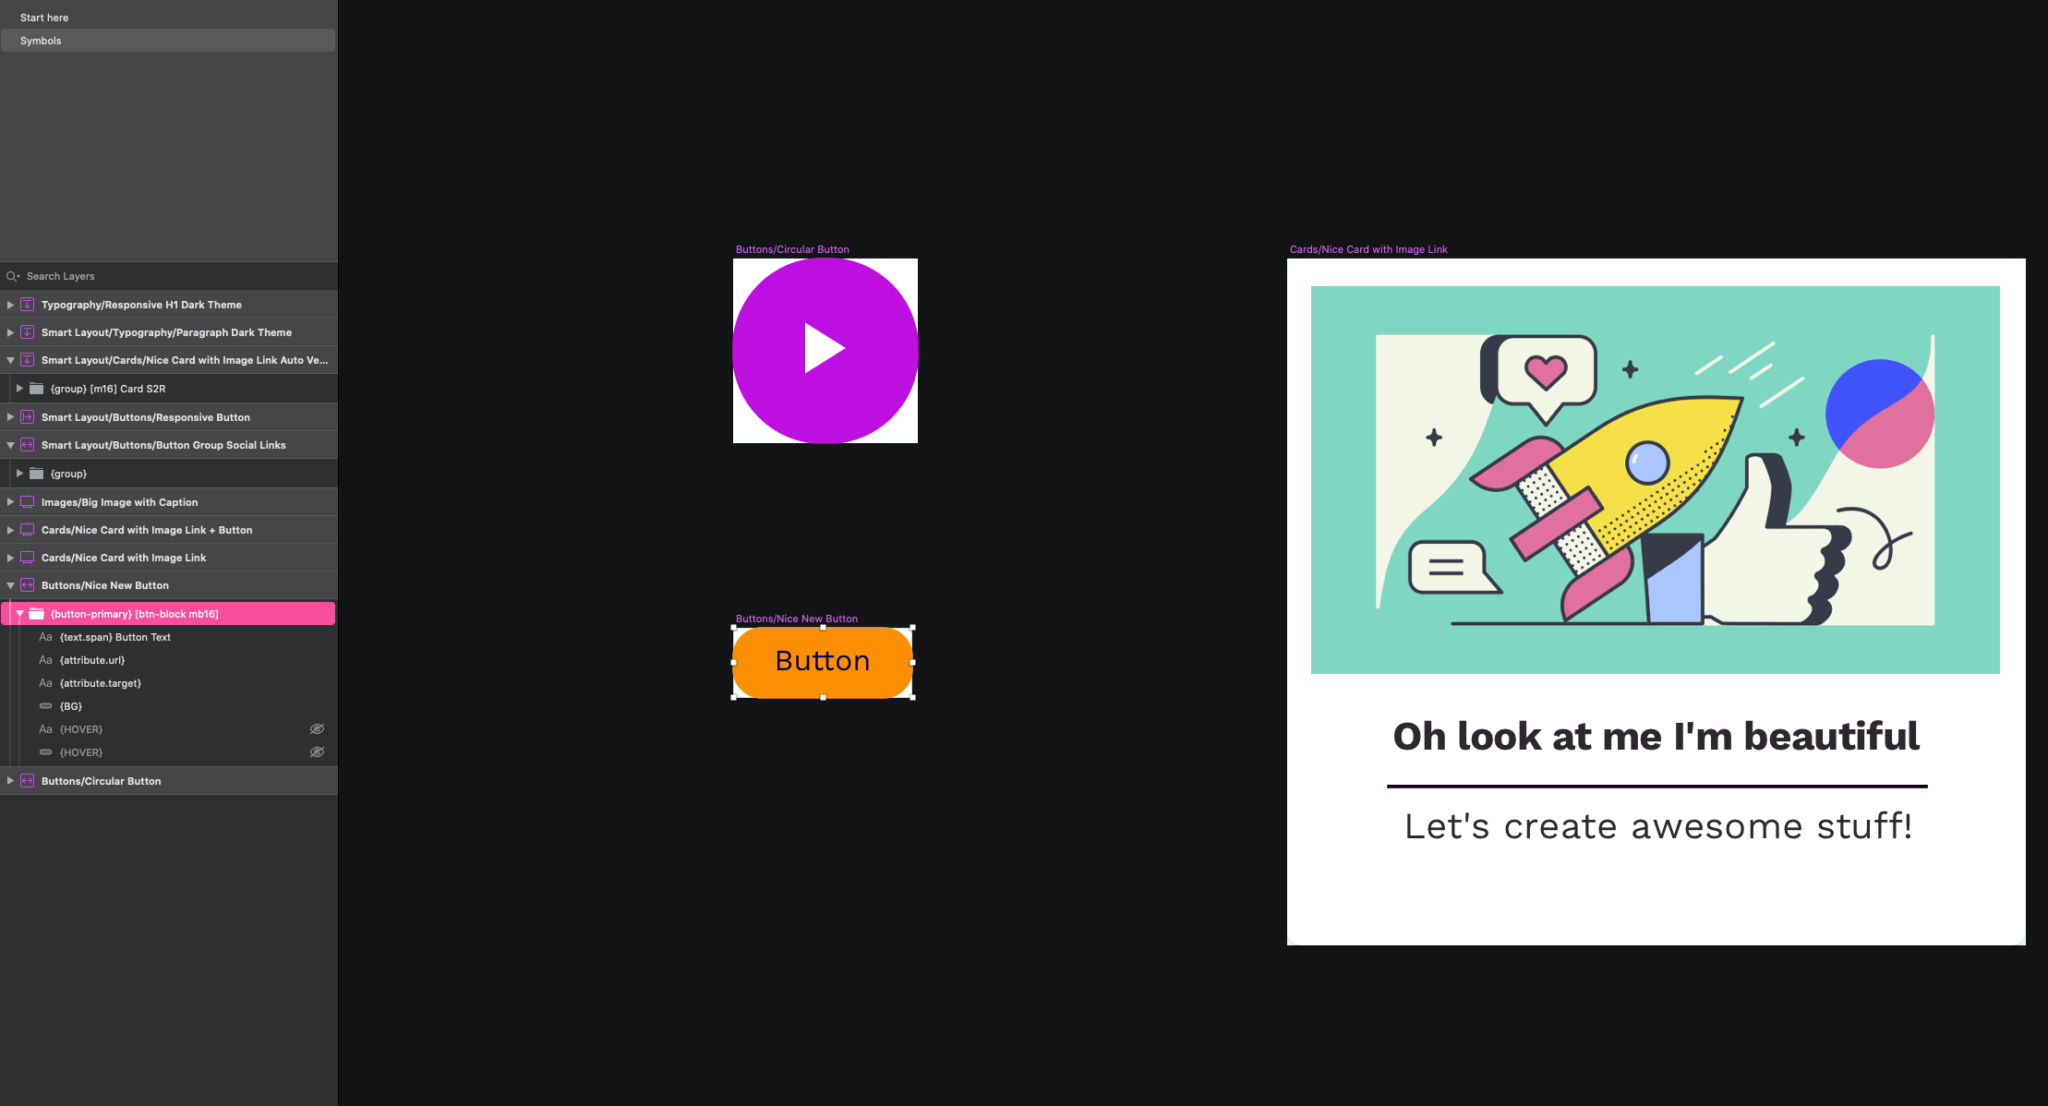
Task: Click the artboard icon next to Images/Big Image with Caption
Action: [x=26, y=502]
